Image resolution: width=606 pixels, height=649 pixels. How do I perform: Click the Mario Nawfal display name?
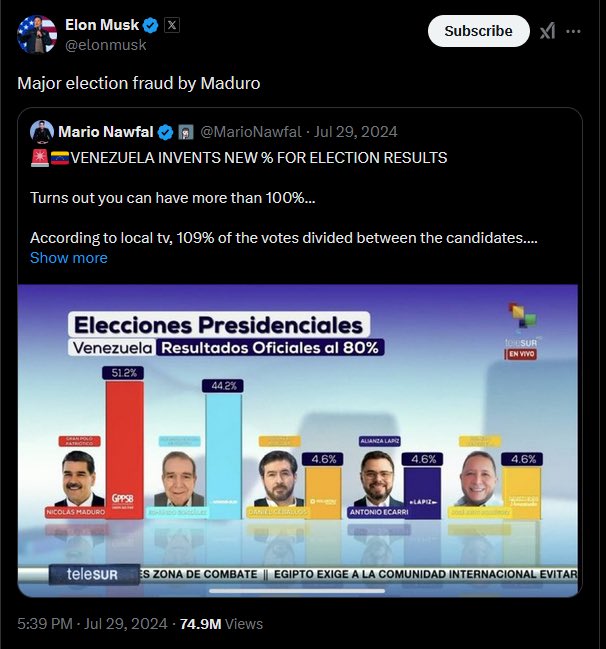point(106,132)
